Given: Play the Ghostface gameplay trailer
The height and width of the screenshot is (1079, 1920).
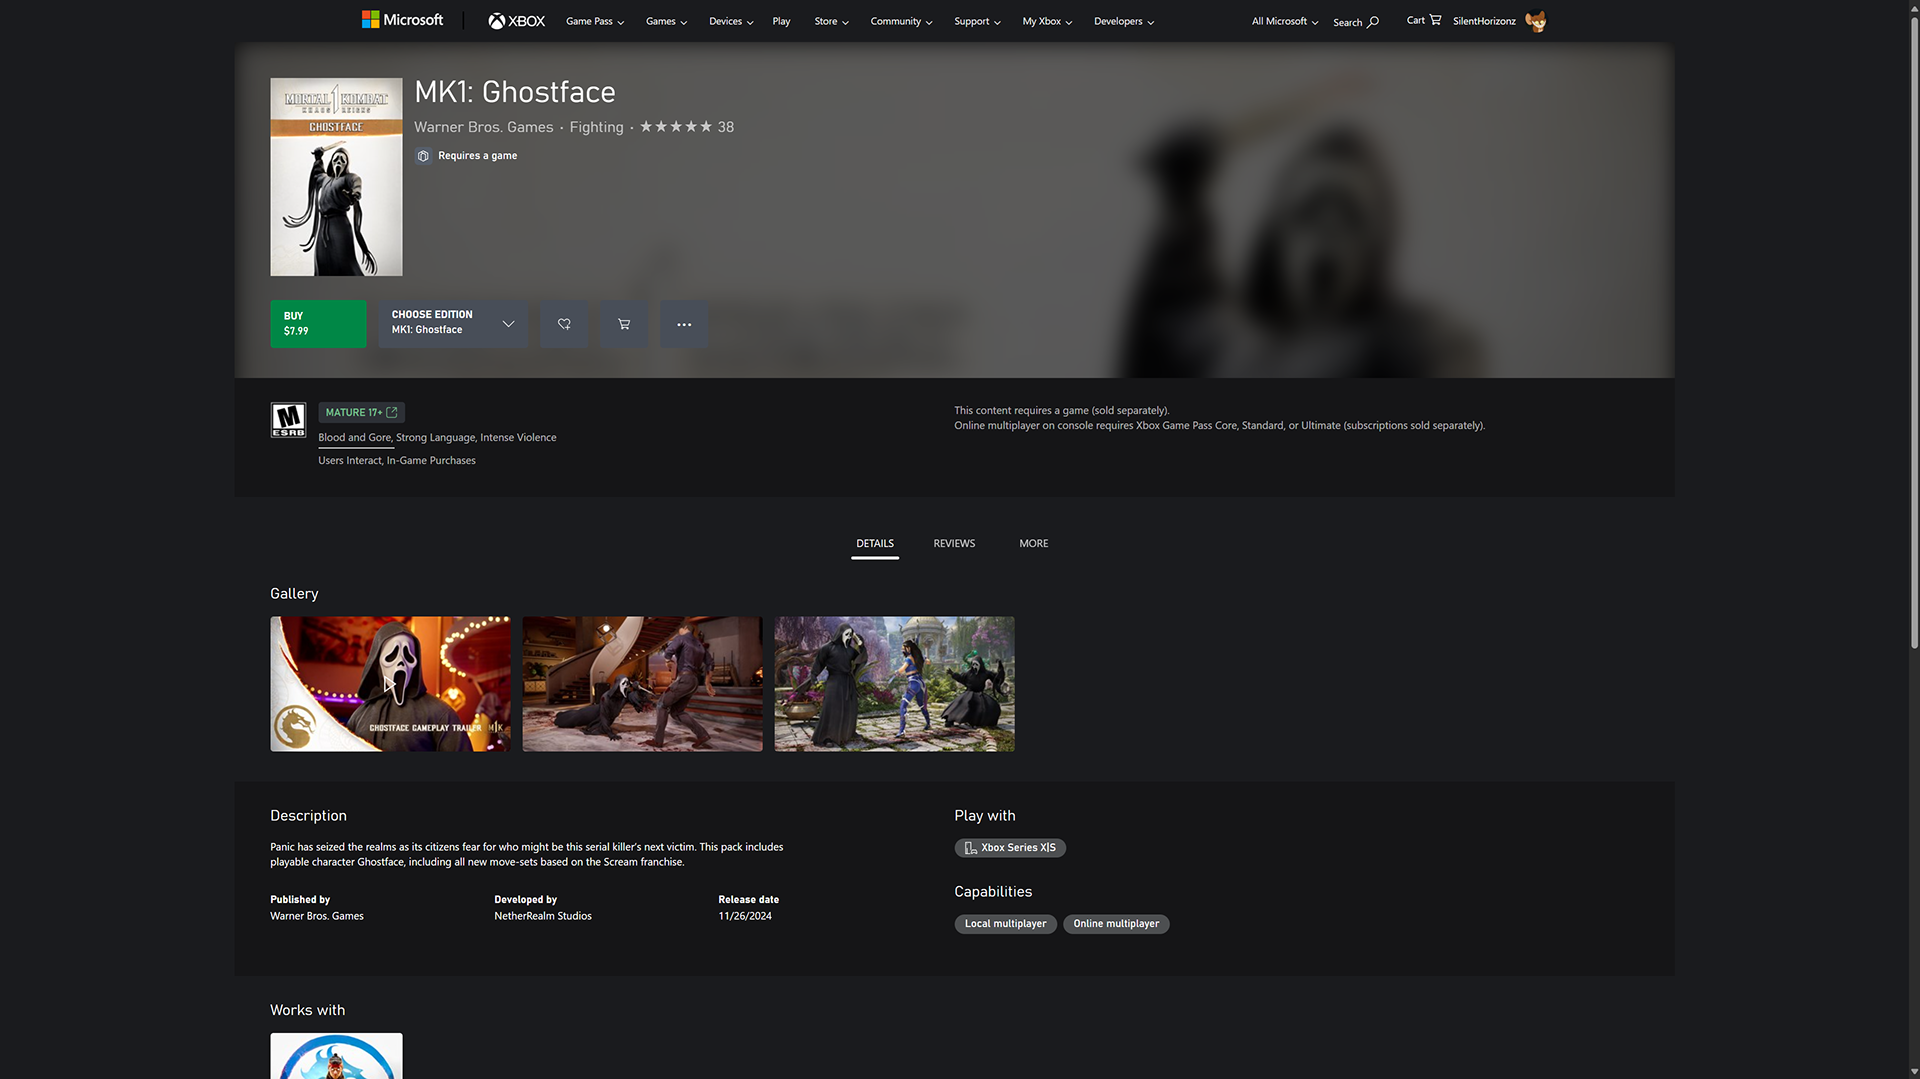Looking at the screenshot, I should [390, 684].
